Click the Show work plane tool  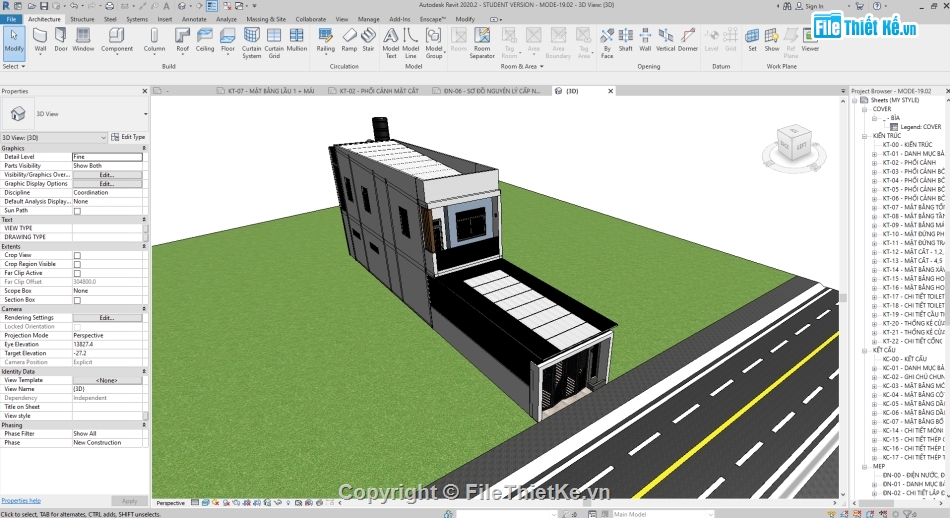771,40
